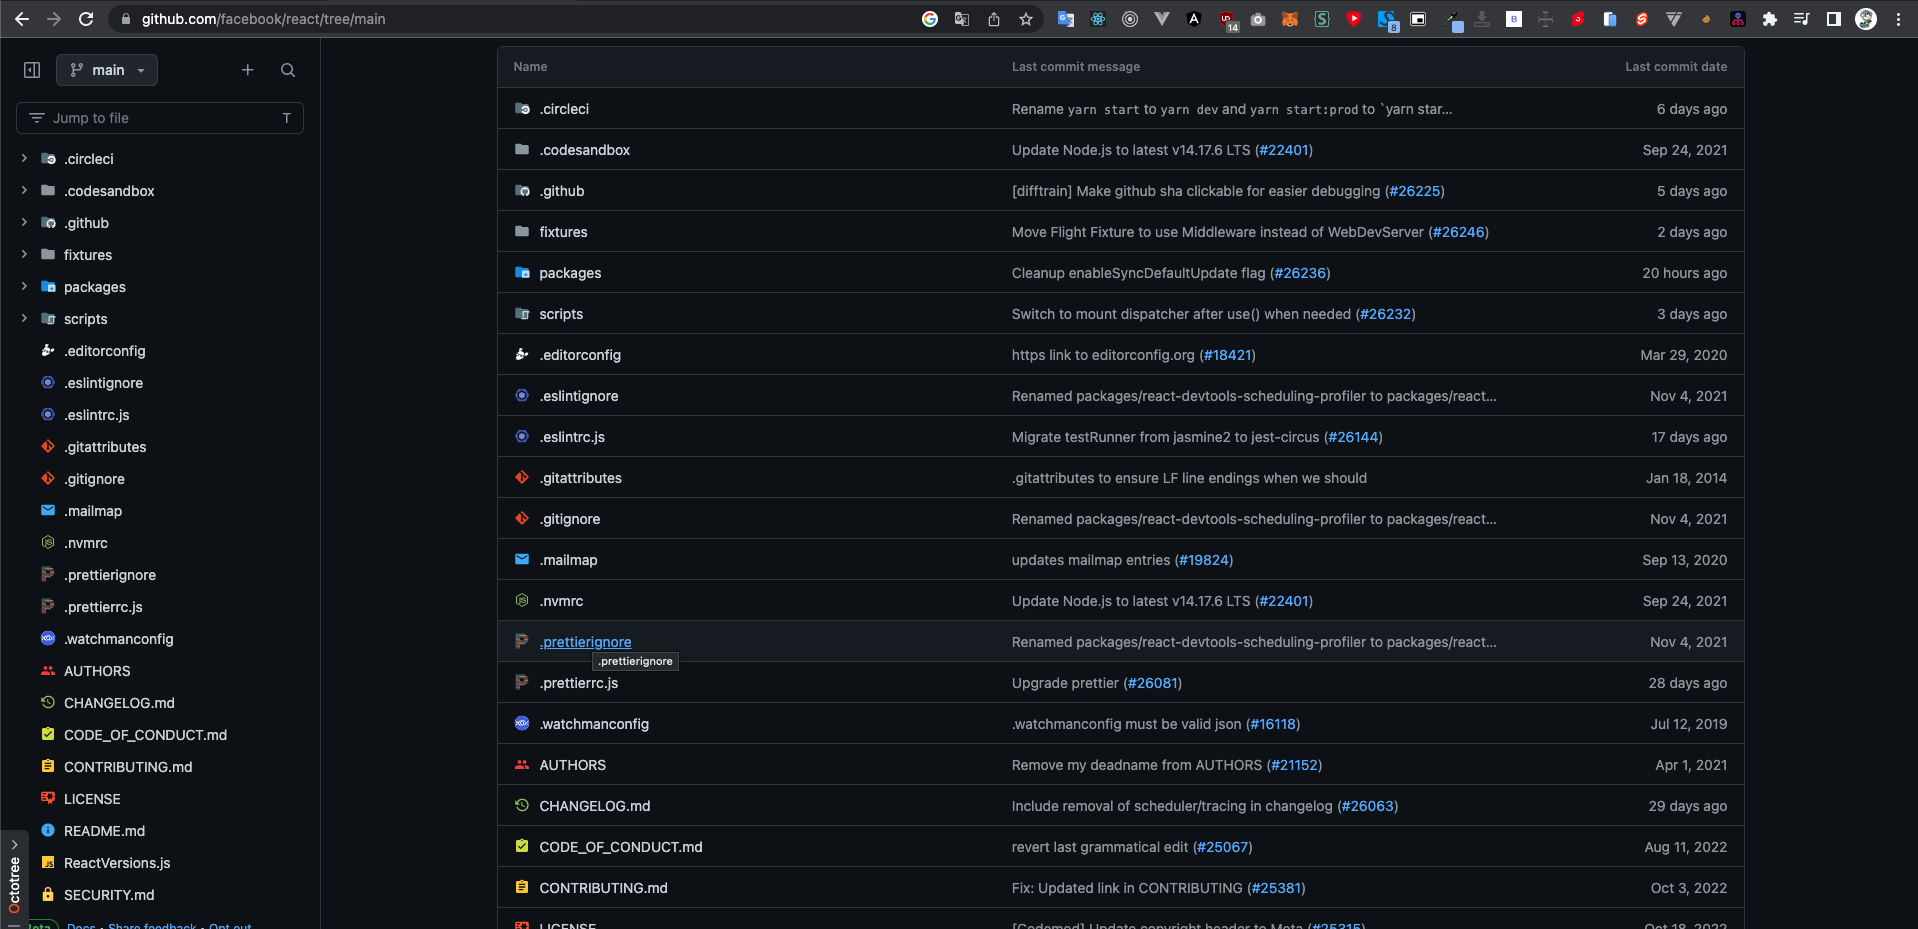Viewport: 1918px width, 929px height.
Task: Open the sidebar search icon
Action: [288, 70]
